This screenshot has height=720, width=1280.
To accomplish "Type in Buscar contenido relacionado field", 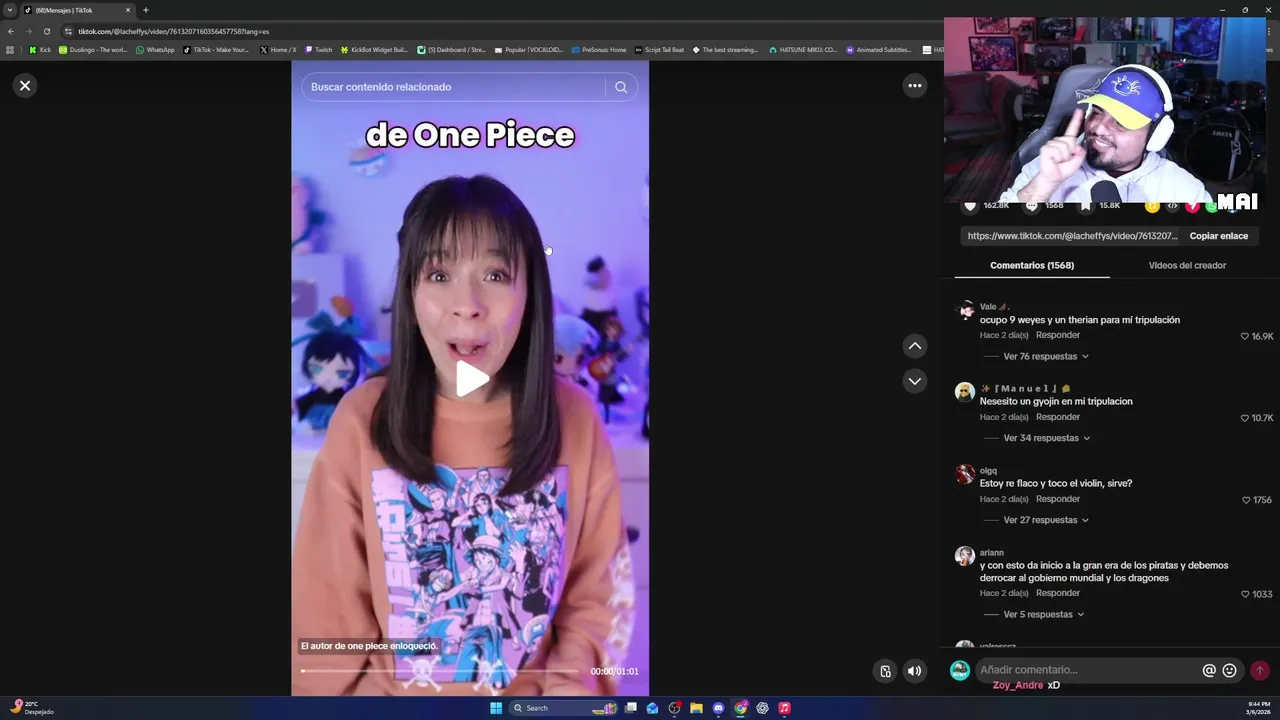I will click(455, 87).
